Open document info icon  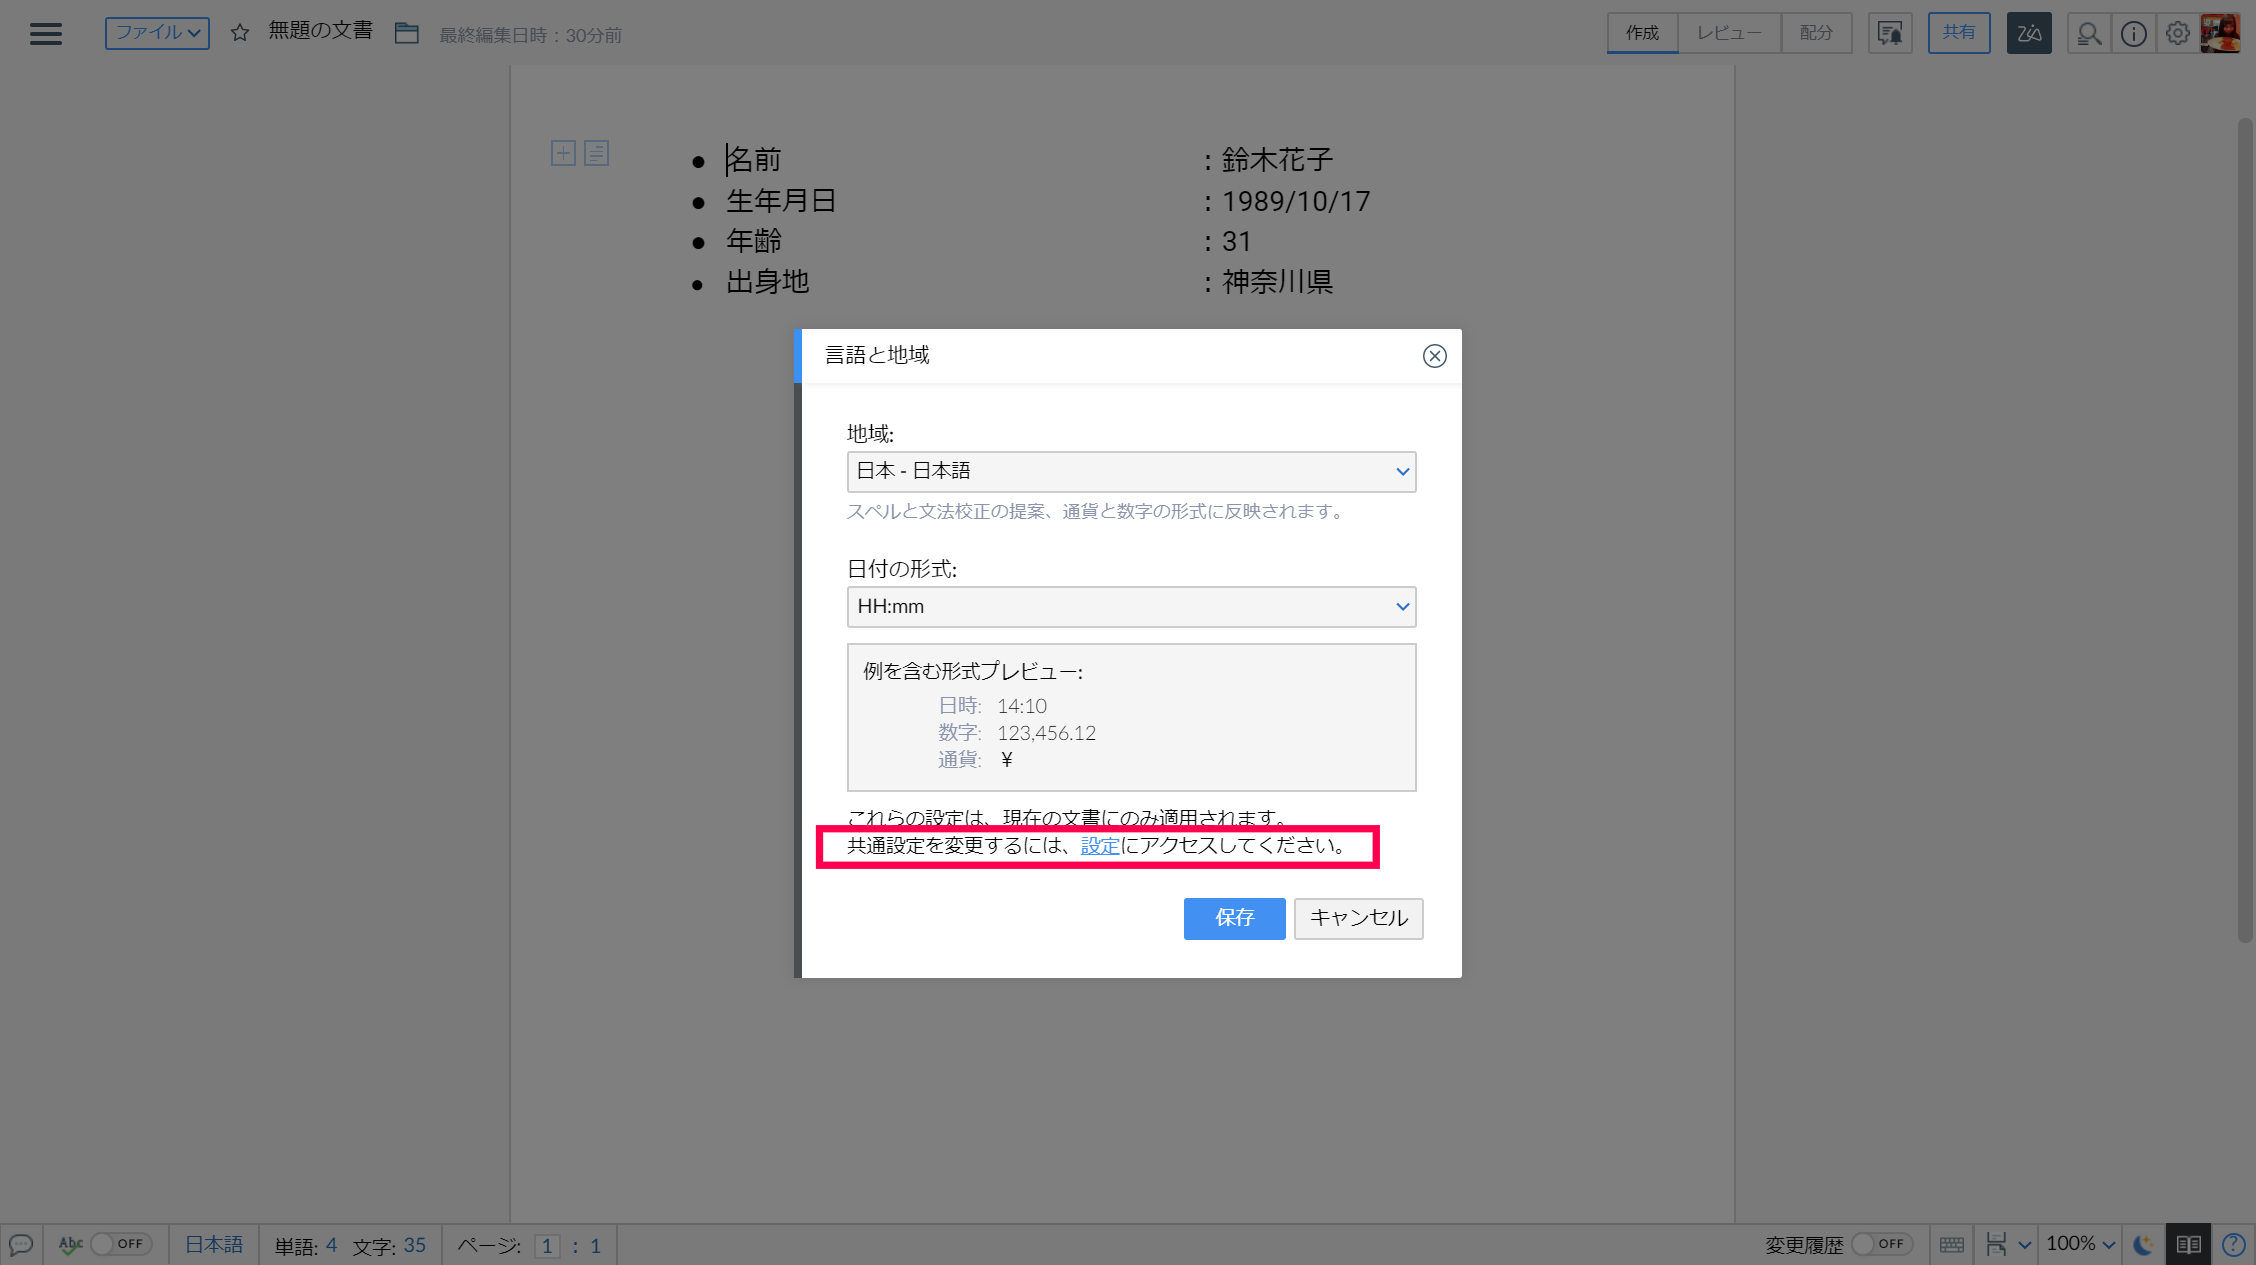(2133, 34)
